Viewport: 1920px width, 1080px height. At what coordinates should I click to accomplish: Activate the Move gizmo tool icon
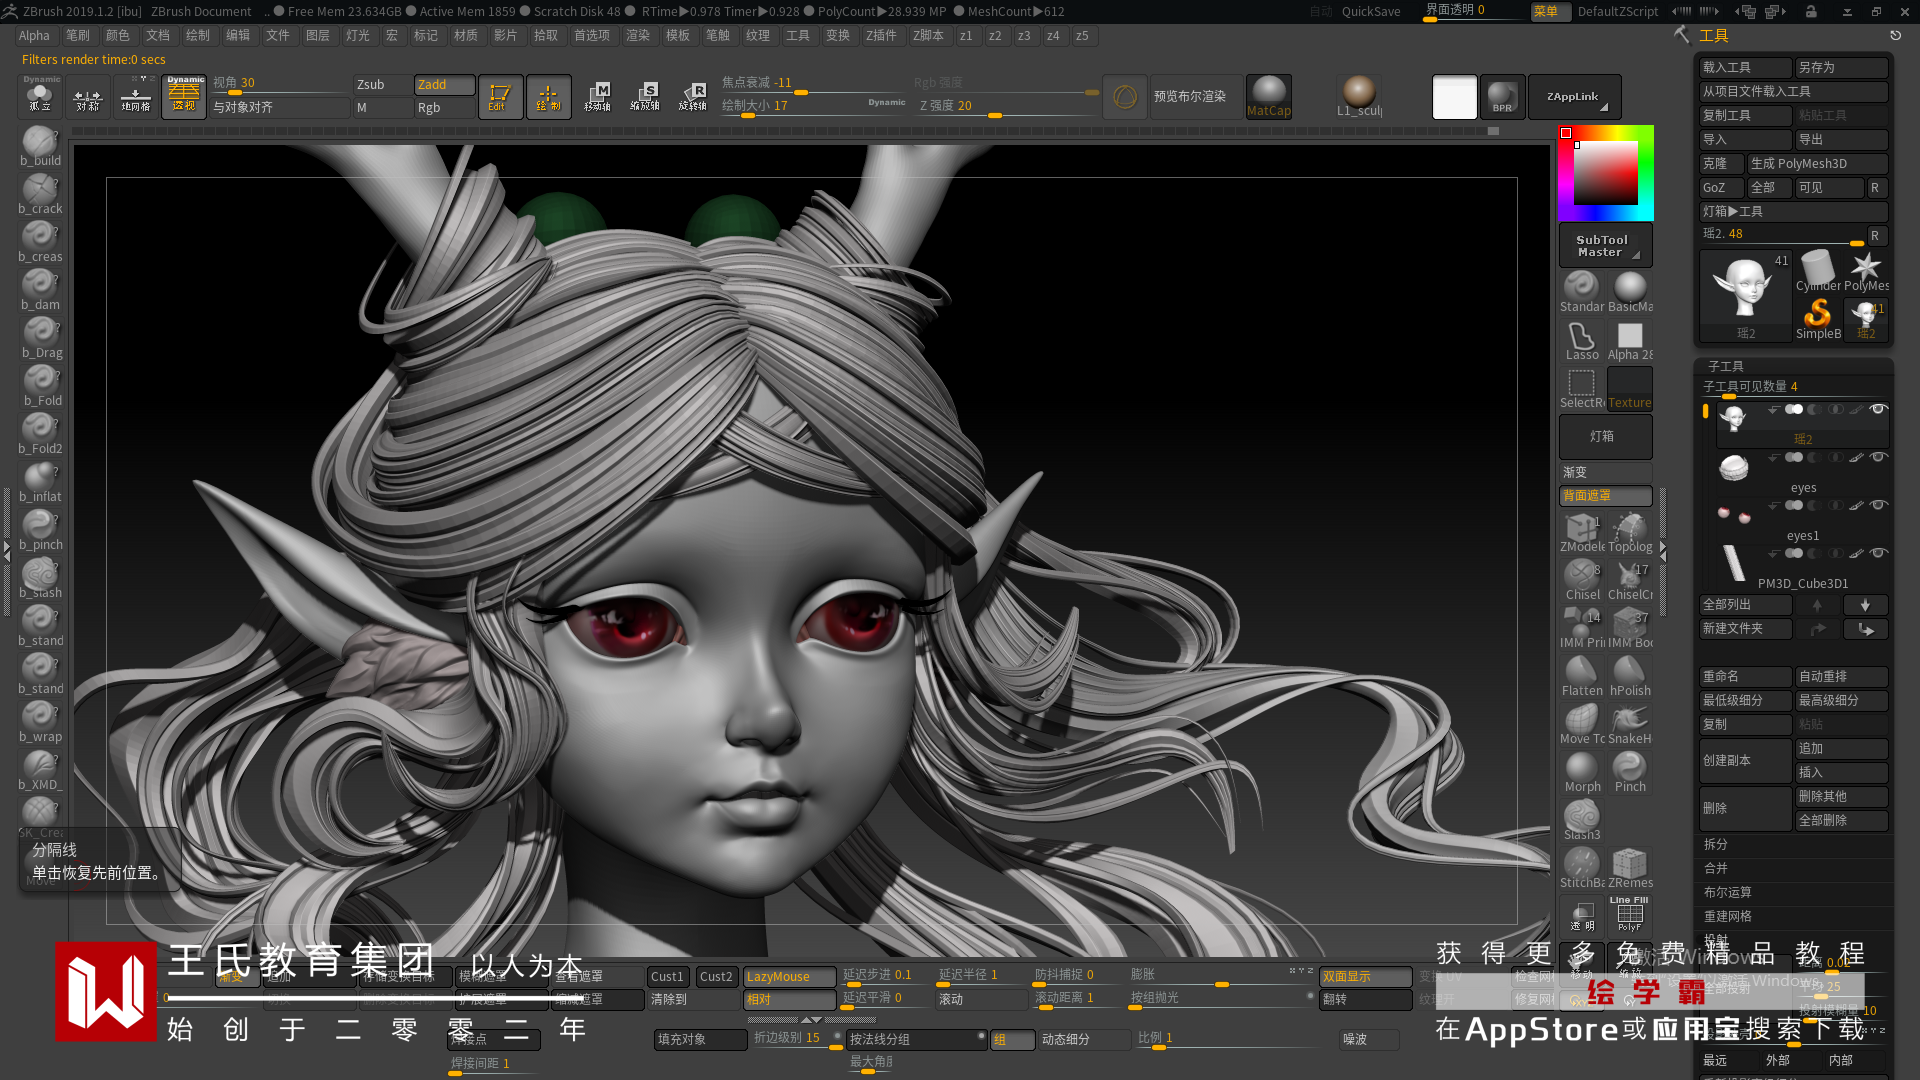597,96
